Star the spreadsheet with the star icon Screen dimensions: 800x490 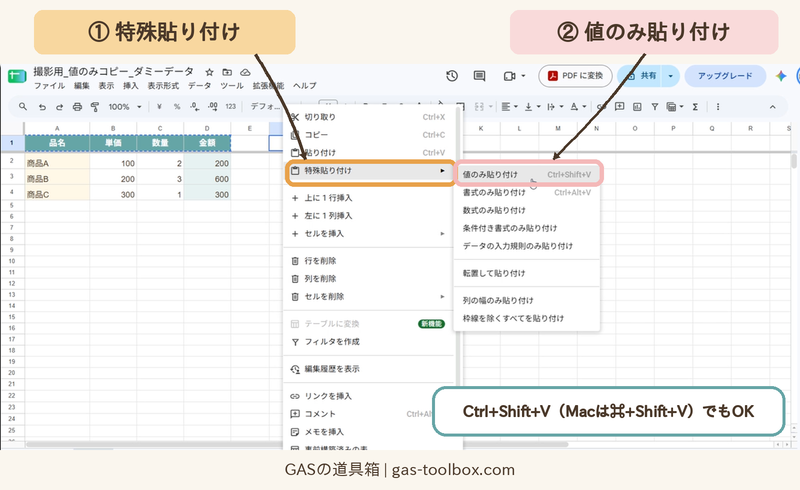pyautogui.click(x=209, y=72)
